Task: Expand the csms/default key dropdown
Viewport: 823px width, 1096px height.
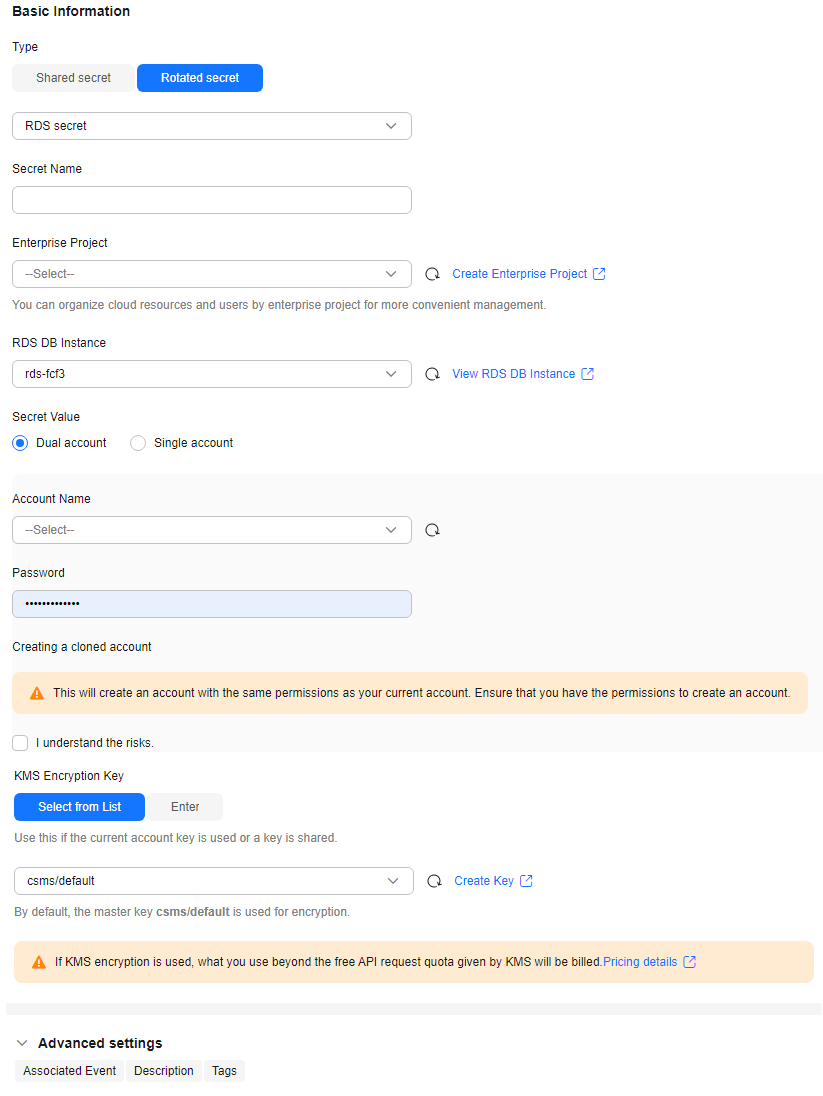Action: (213, 881)
